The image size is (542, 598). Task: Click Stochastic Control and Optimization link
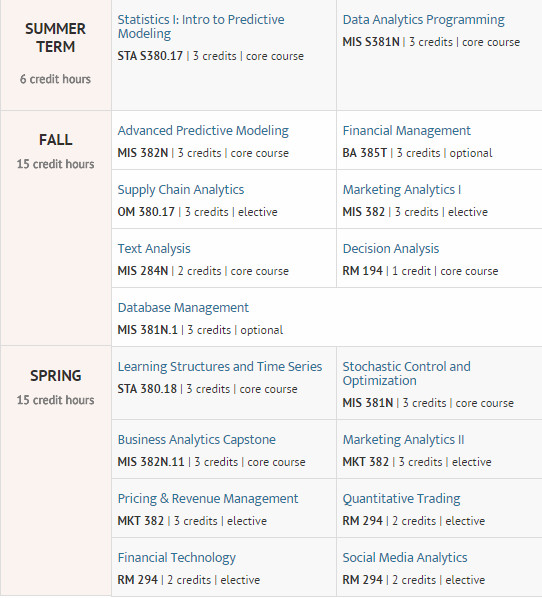click(x=406, y=373)
